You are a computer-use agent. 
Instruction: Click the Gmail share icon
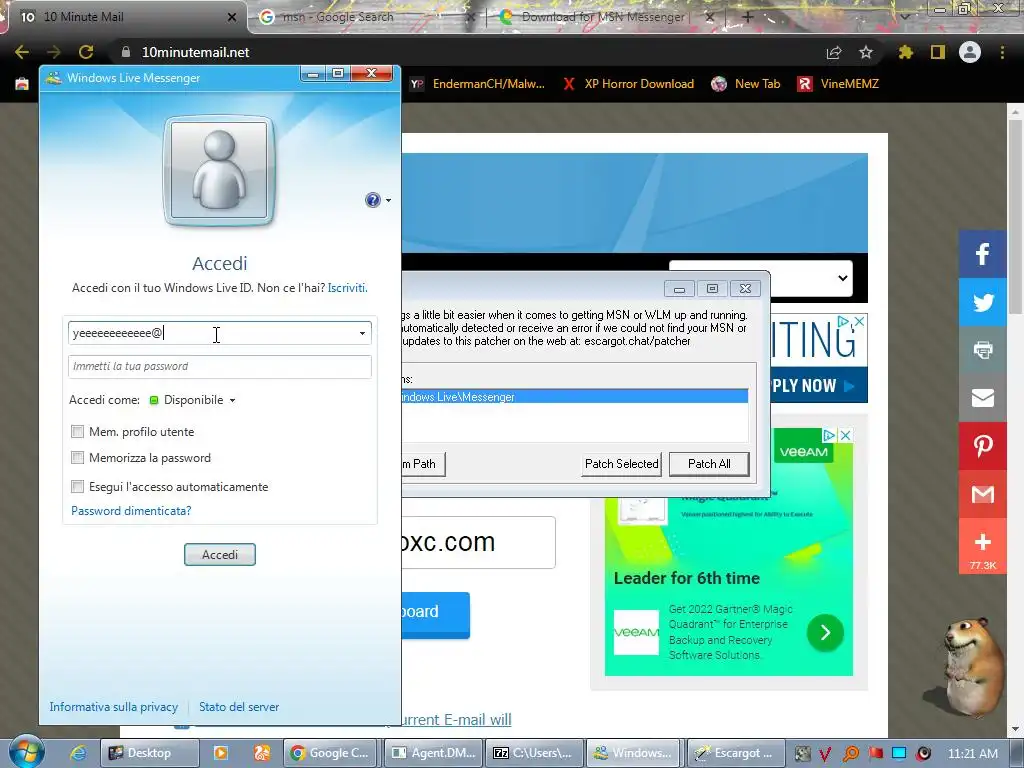tap(982, 494)
